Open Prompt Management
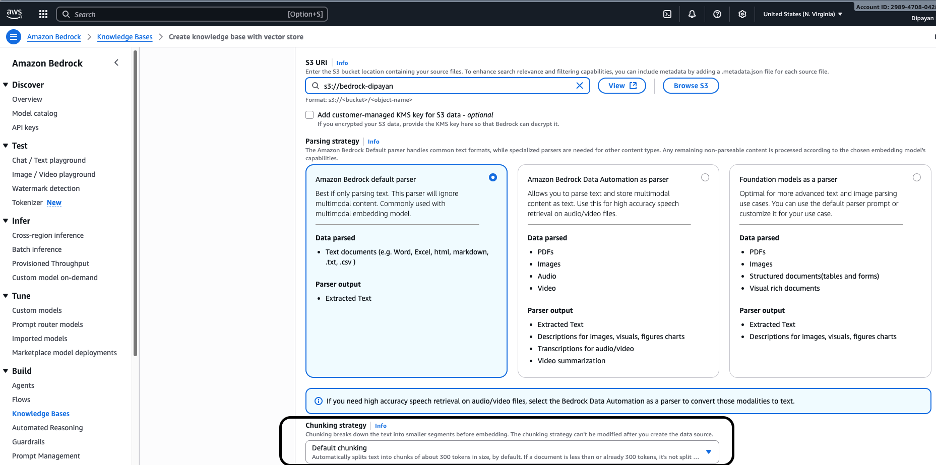936x466 pixels. coord(46,456)
